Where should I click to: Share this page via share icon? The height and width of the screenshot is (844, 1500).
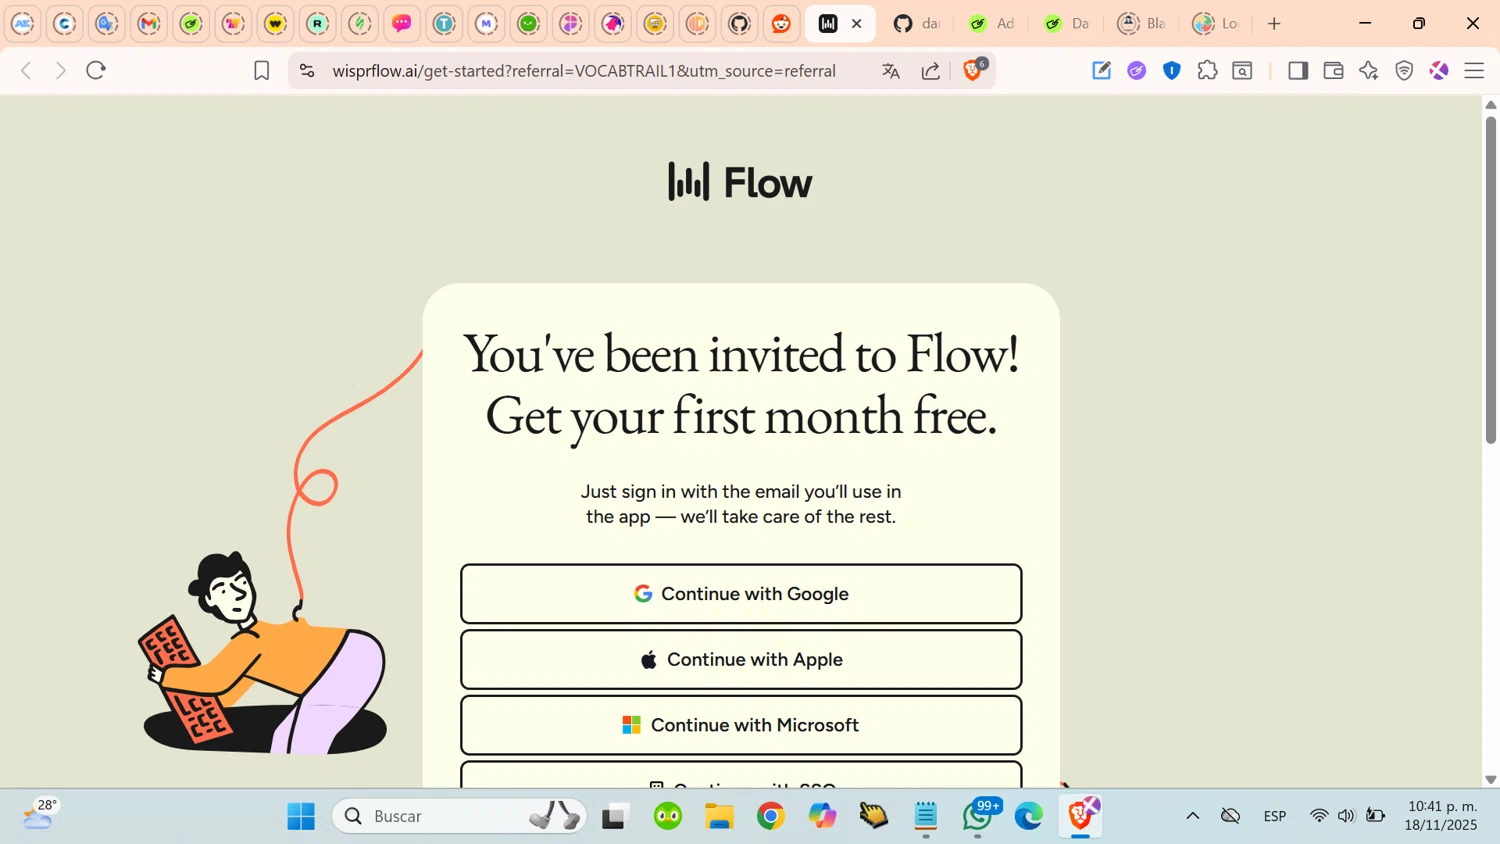[931, 70]
